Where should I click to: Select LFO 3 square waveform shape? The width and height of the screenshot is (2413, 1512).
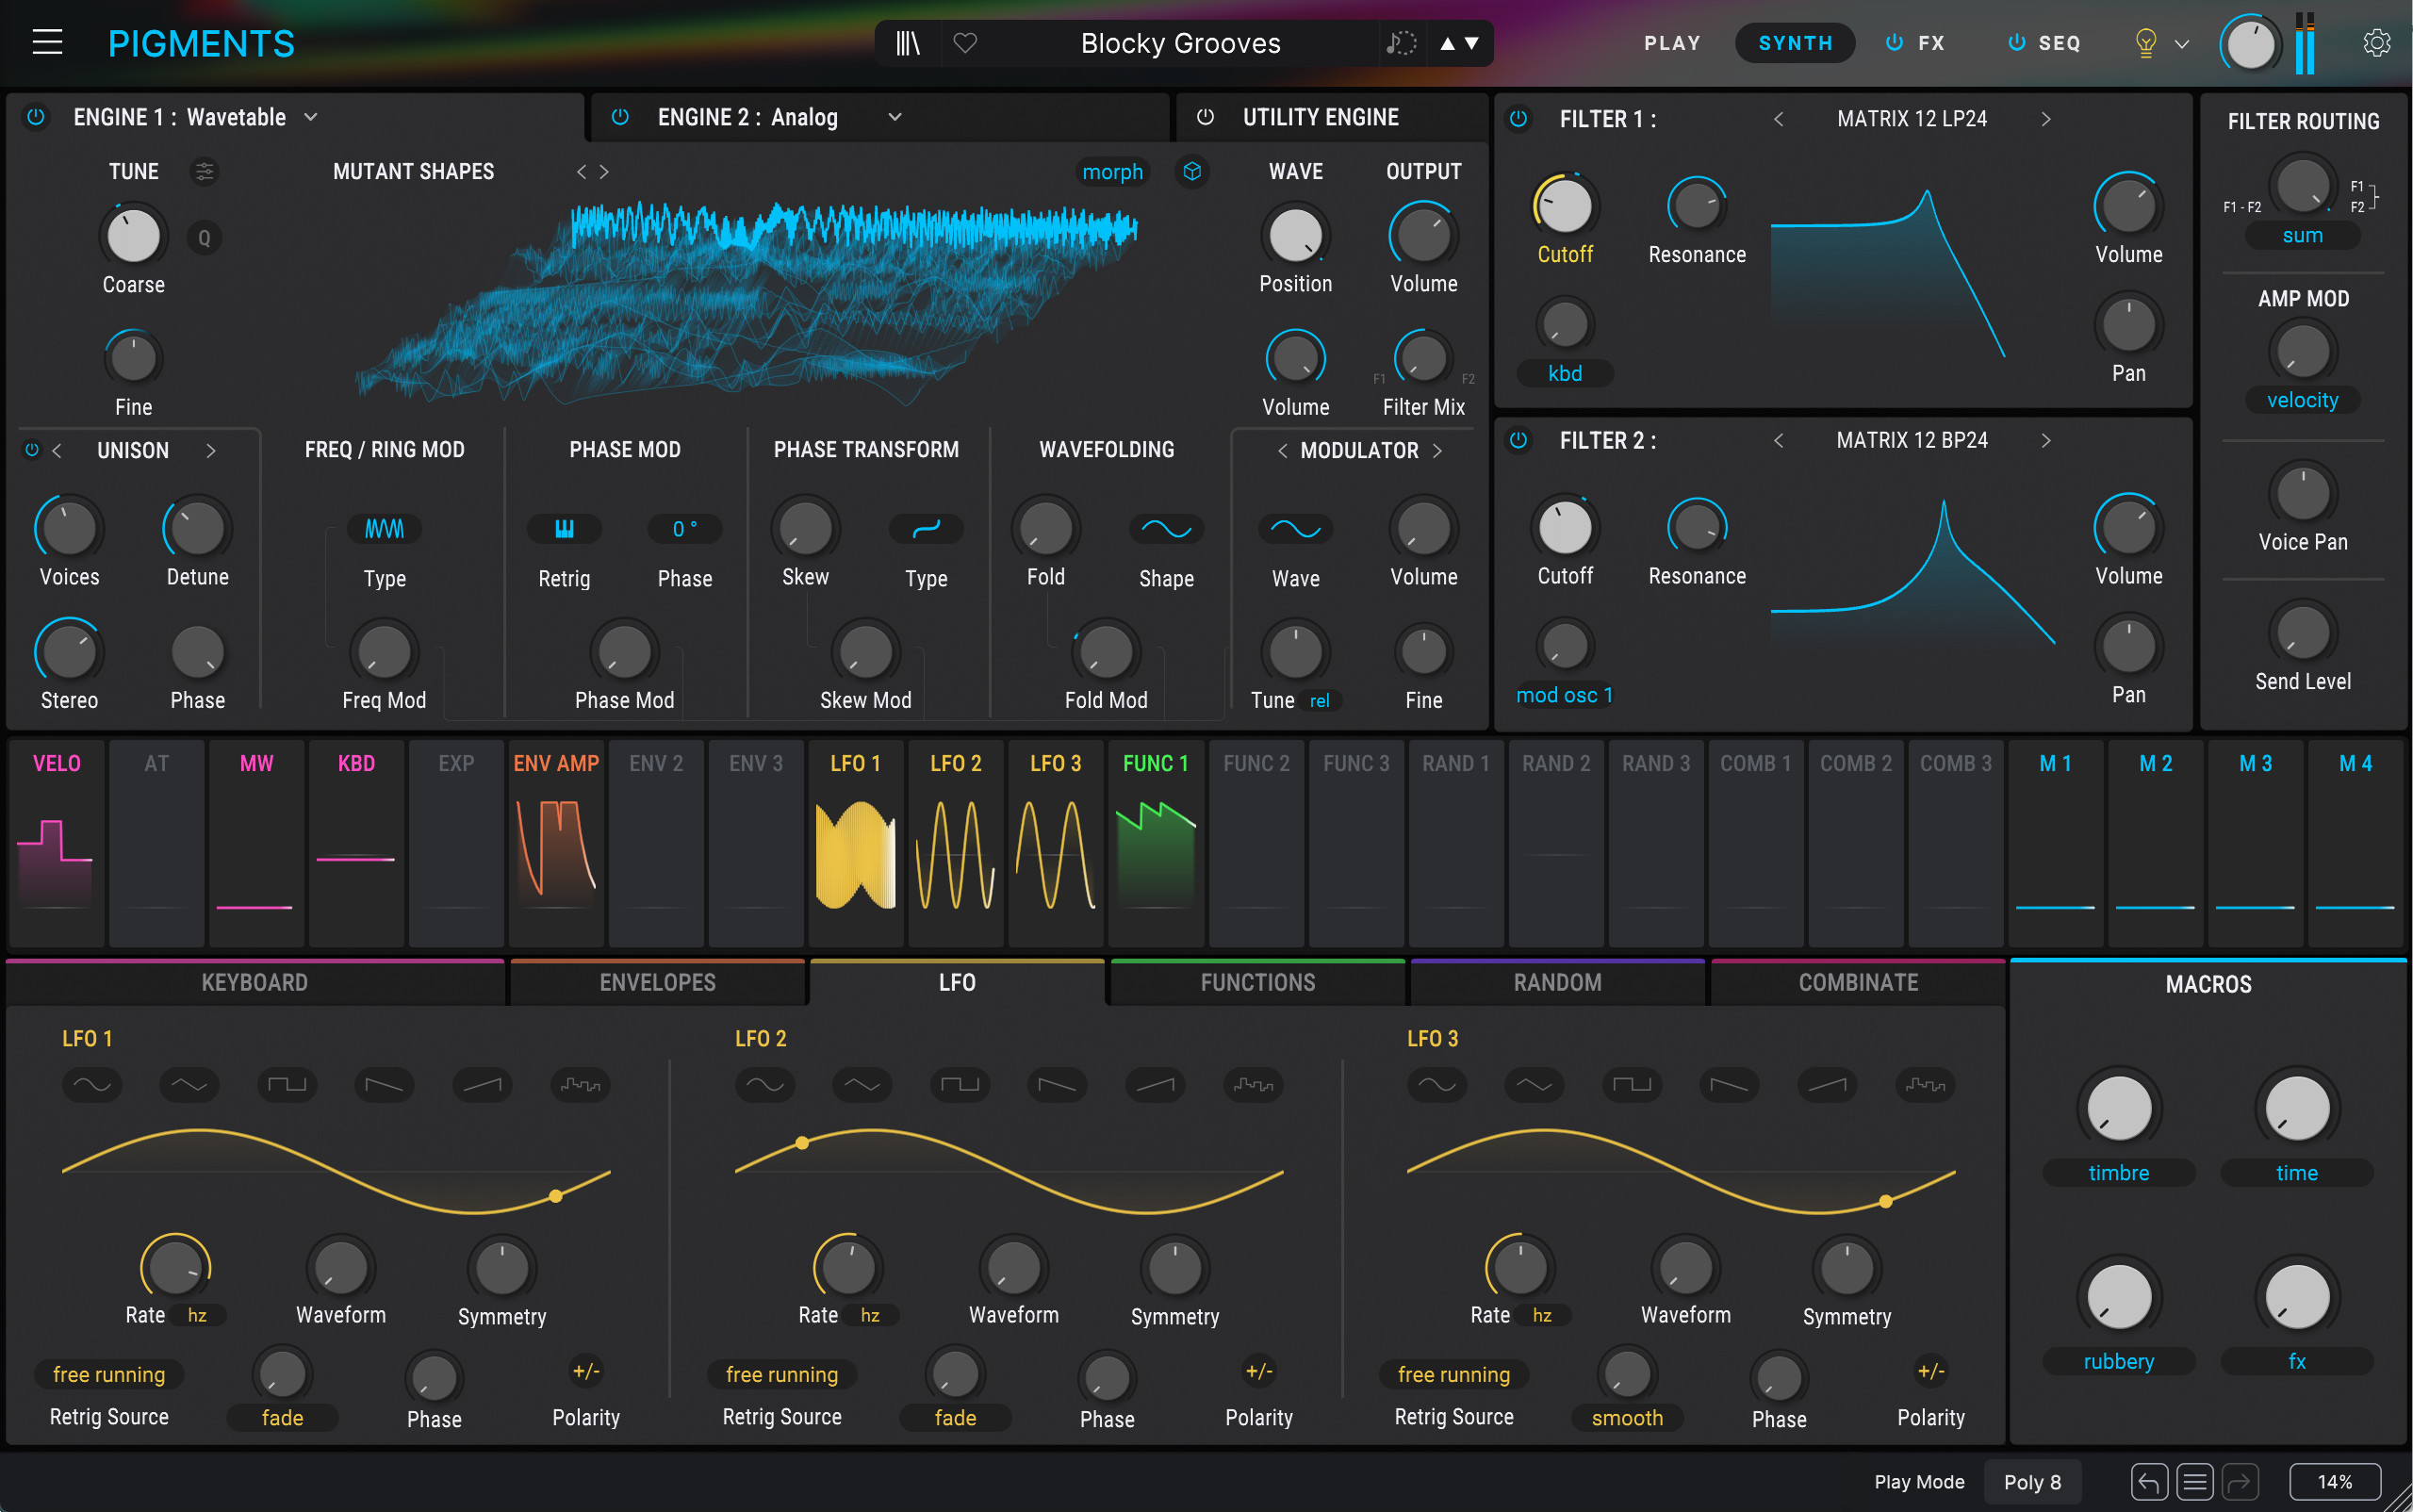[1632, 1084]
